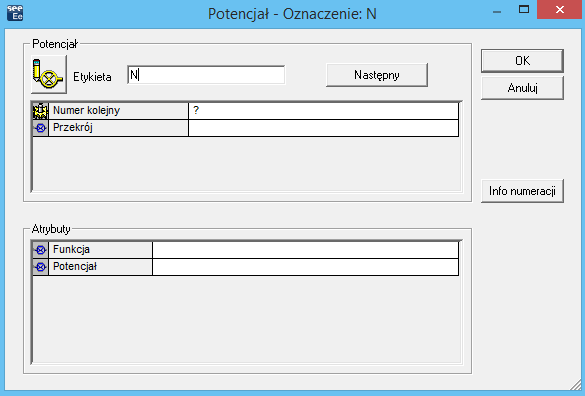Click the See Electrical app icon in title bar

[x=15, y=13]
